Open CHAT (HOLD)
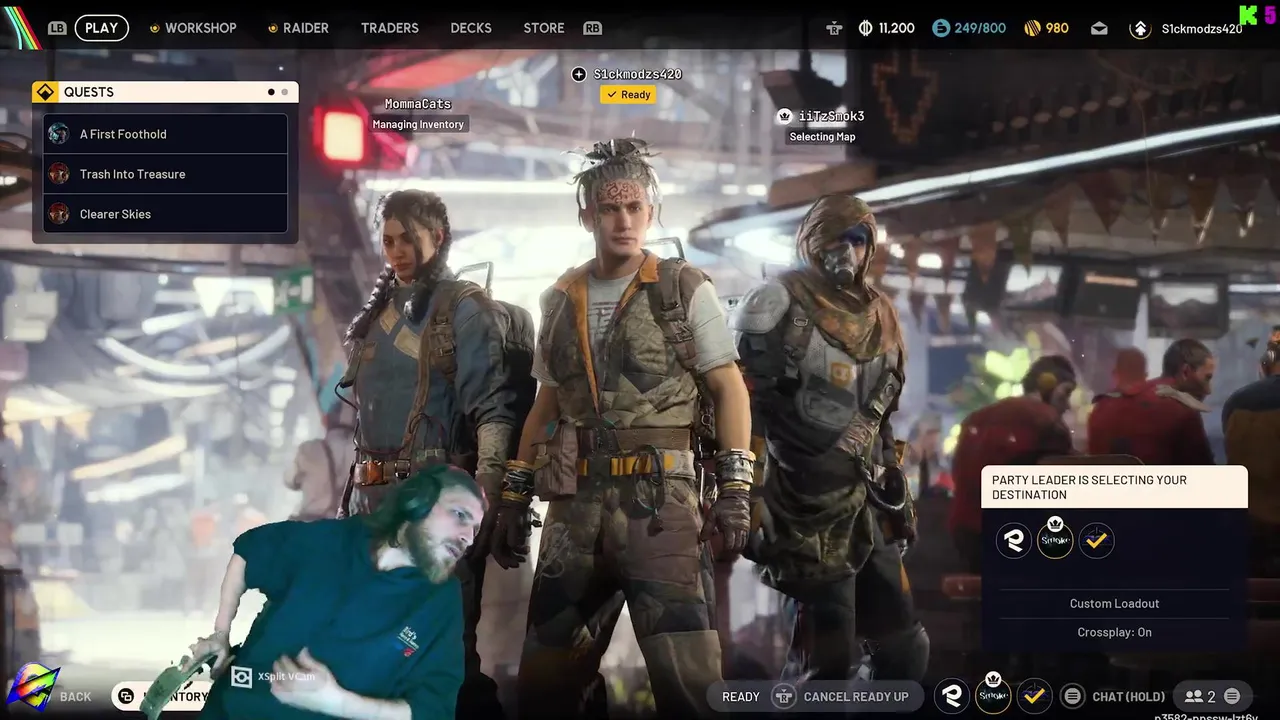1280x720 pixels. (x=1129, y=697)
